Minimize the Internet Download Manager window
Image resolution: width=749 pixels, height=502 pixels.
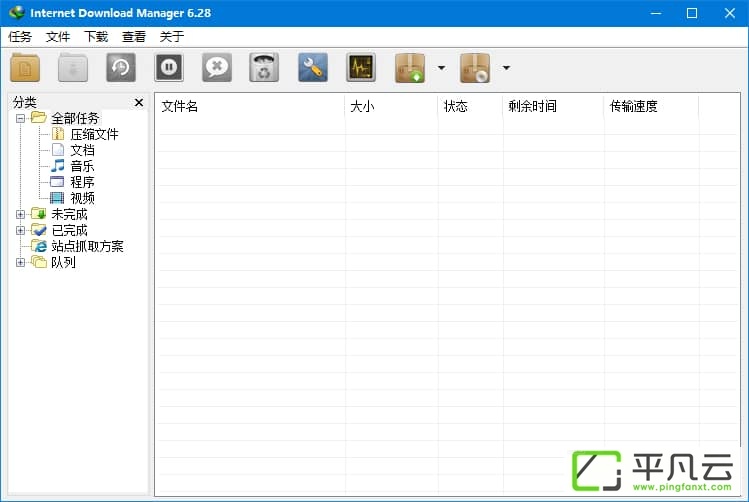coord(656,13)
